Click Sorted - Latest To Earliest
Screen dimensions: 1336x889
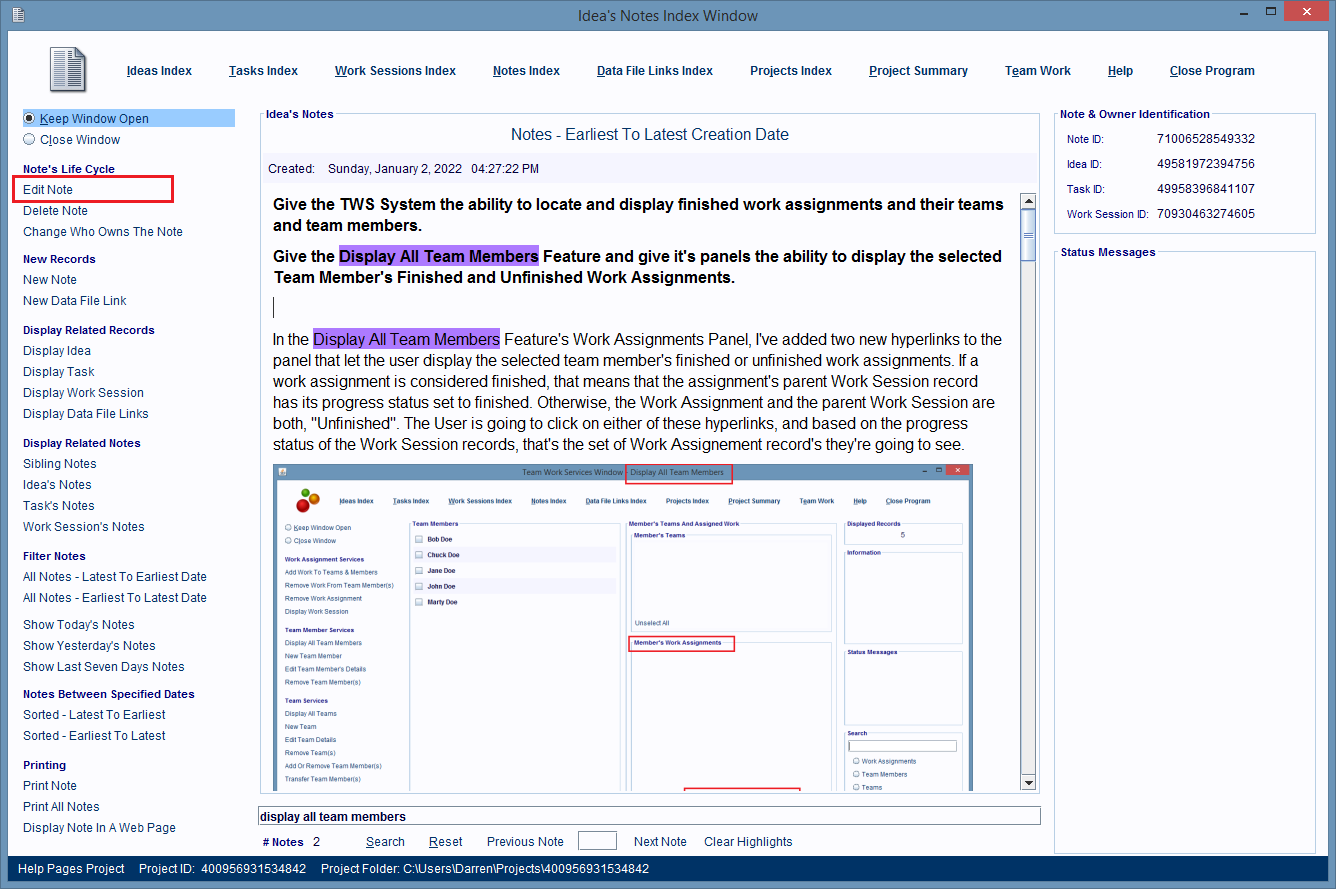coord(94,715)
